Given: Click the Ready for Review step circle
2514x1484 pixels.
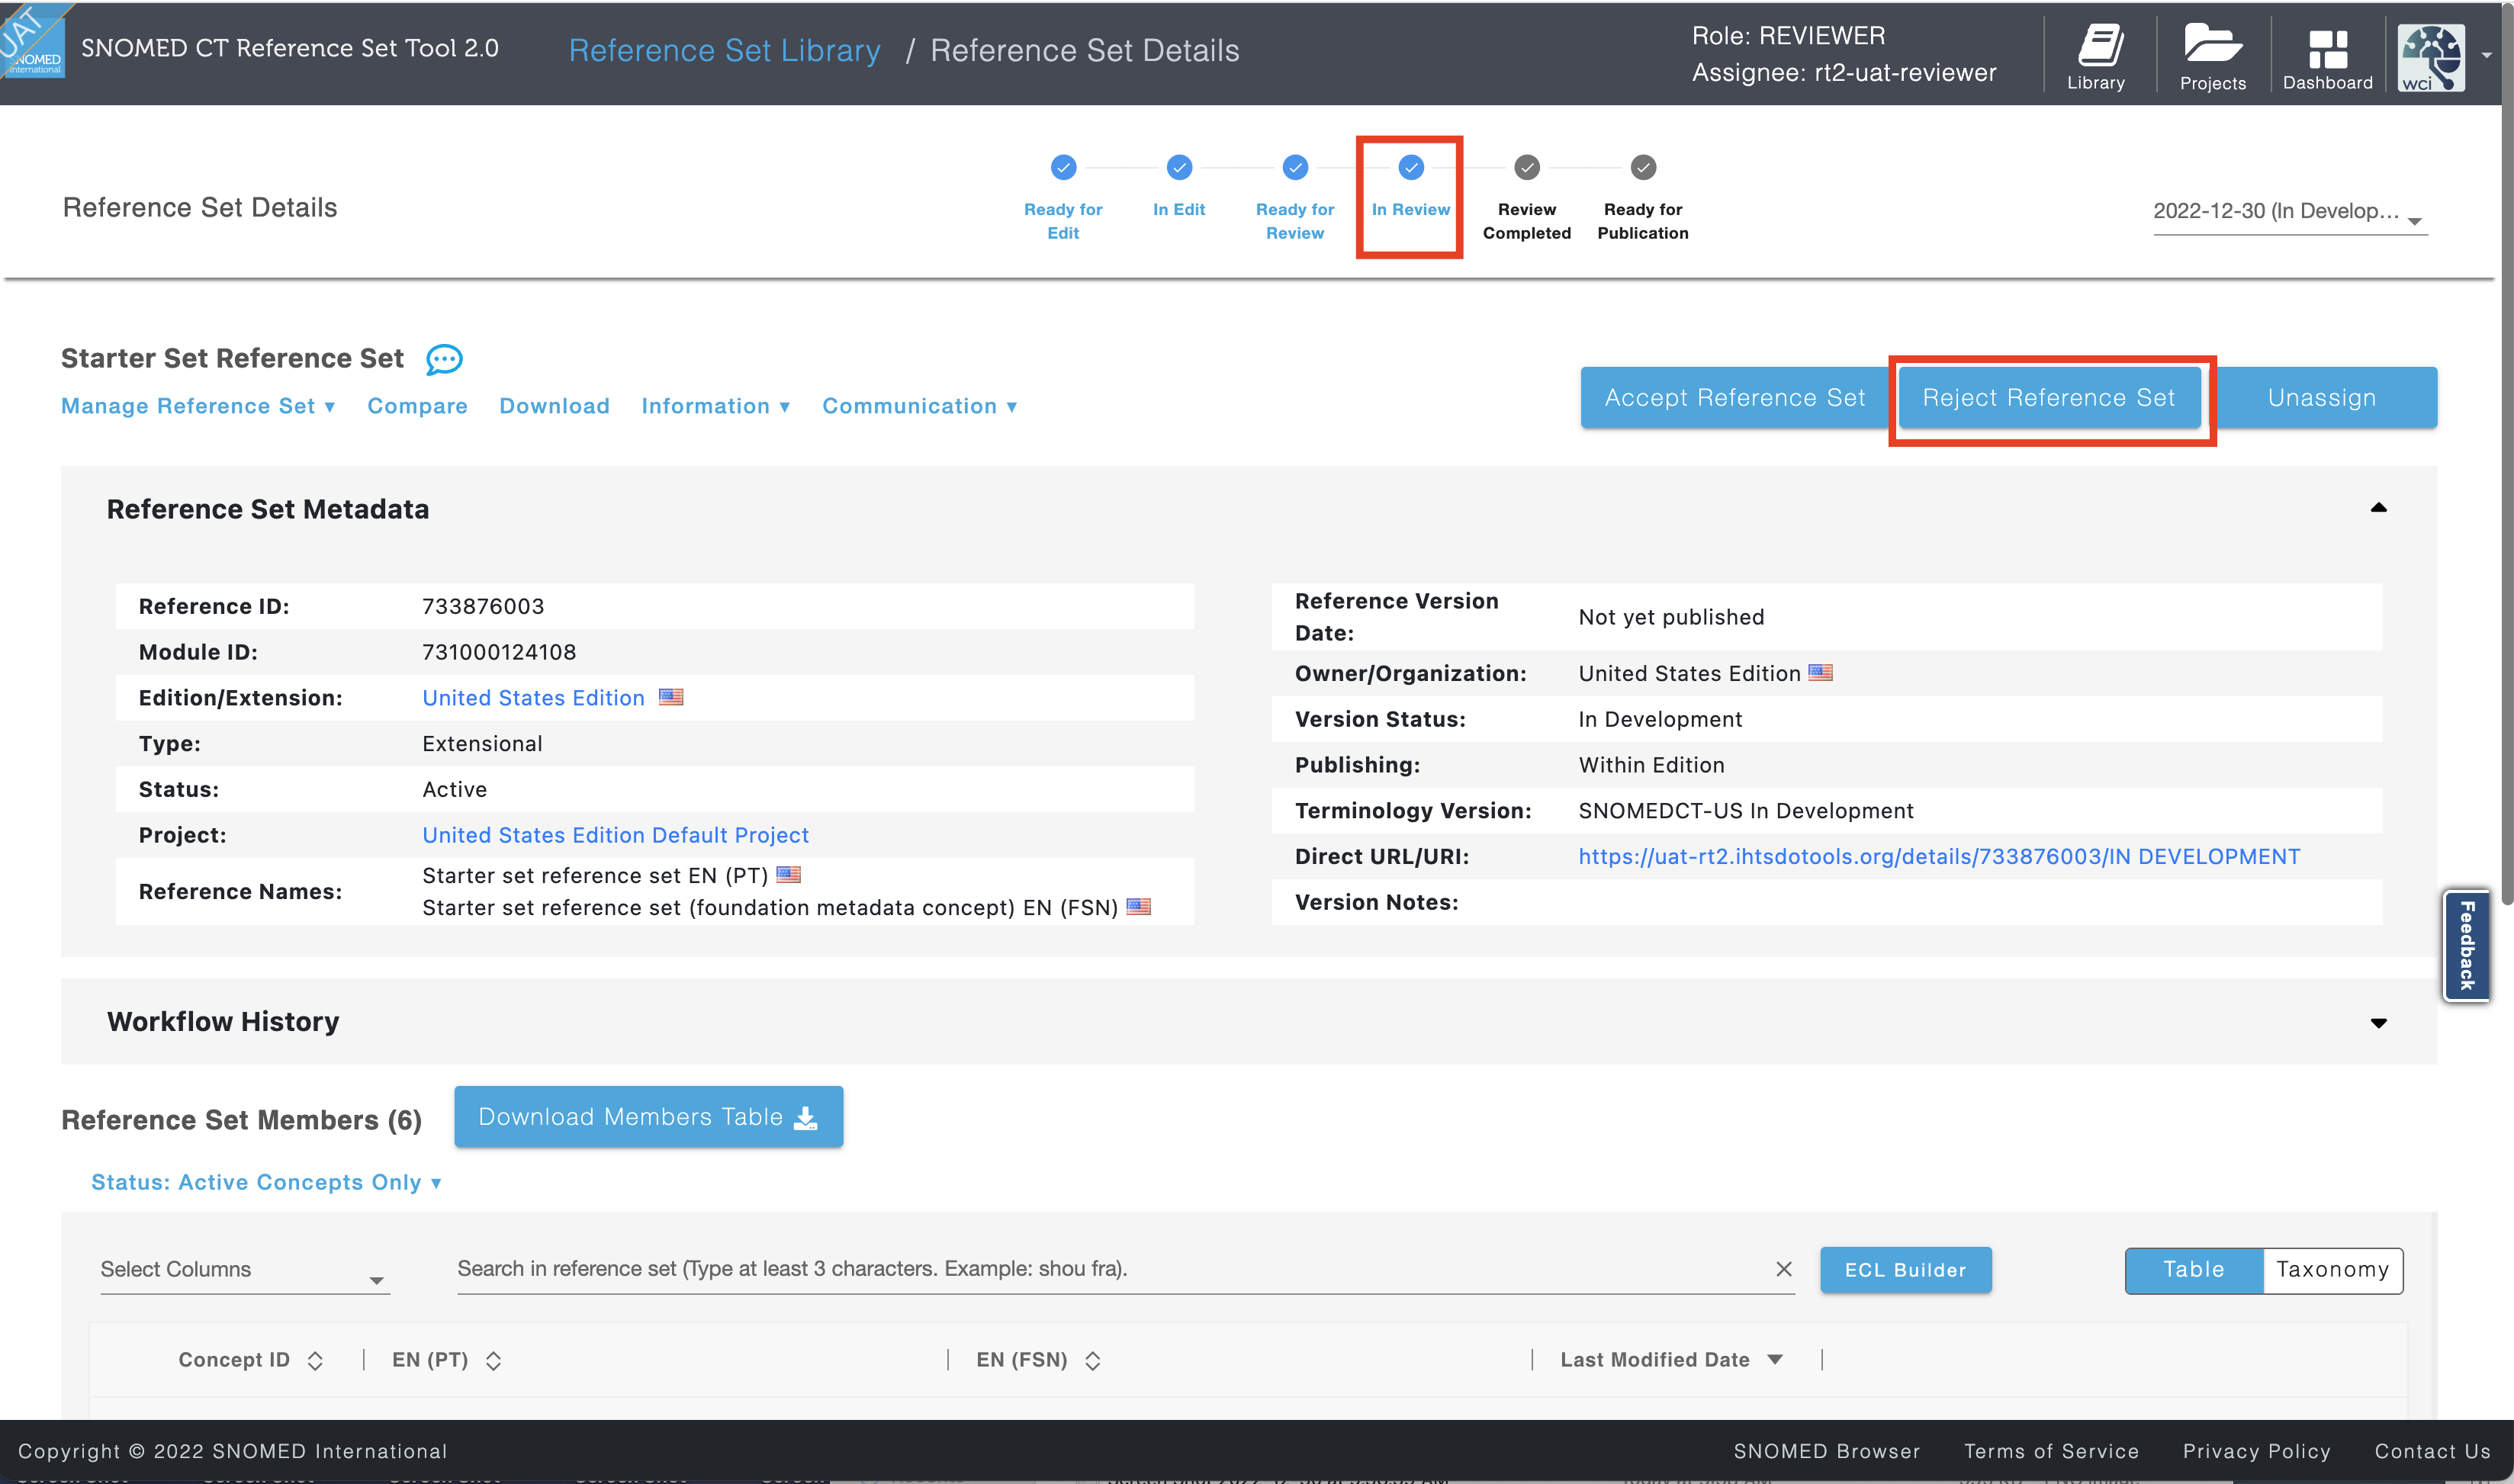Looking at the screenshot, I should tap(1295, 167).
